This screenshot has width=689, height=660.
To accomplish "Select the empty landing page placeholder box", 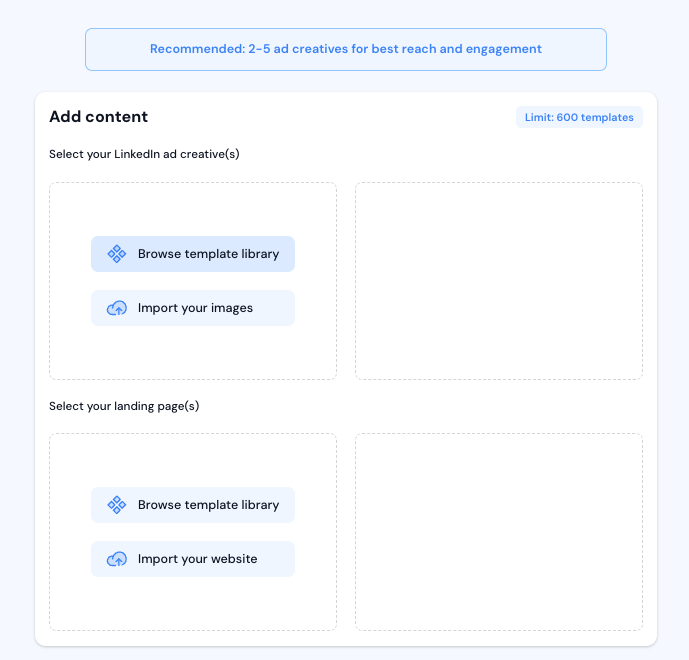I will point(499,532).
